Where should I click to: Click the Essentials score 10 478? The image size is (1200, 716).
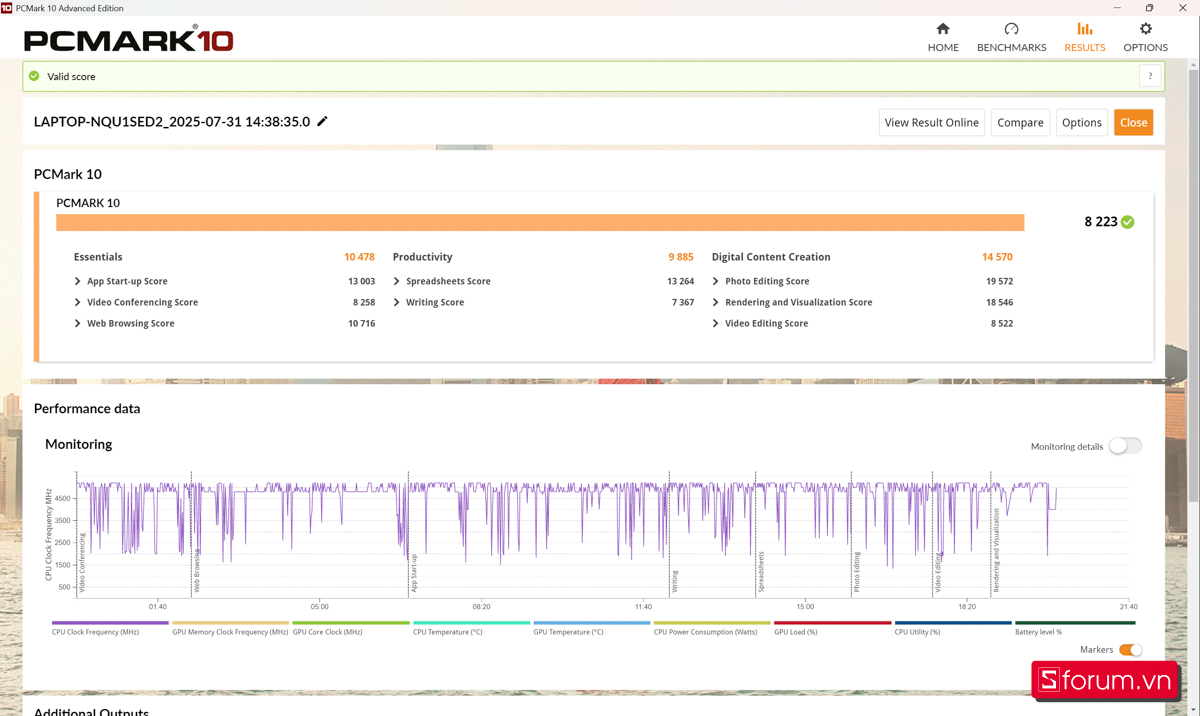tap(359, 257)
